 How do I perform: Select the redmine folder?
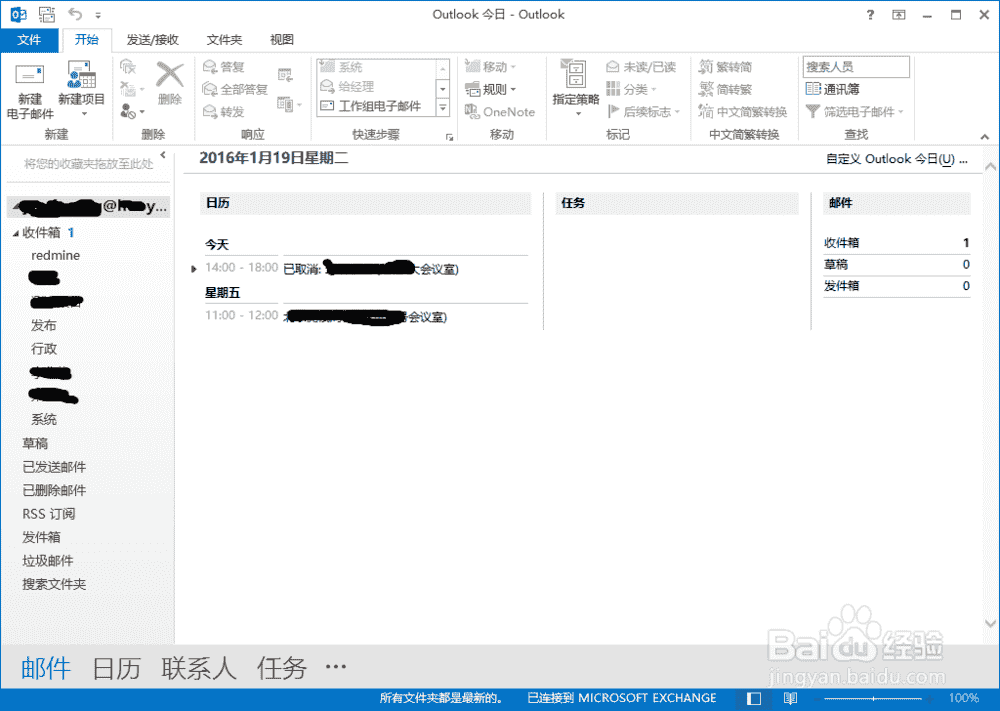point(55,255)
